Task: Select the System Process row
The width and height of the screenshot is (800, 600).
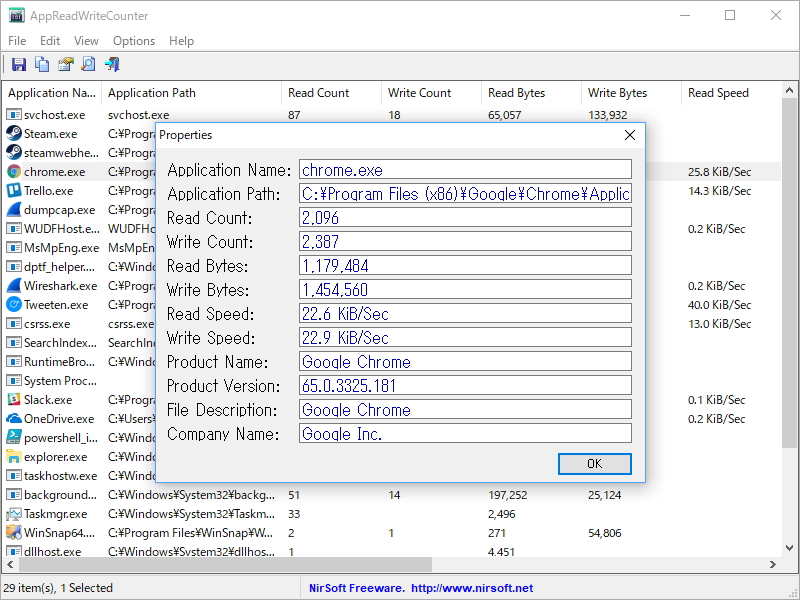Action: 79,381
